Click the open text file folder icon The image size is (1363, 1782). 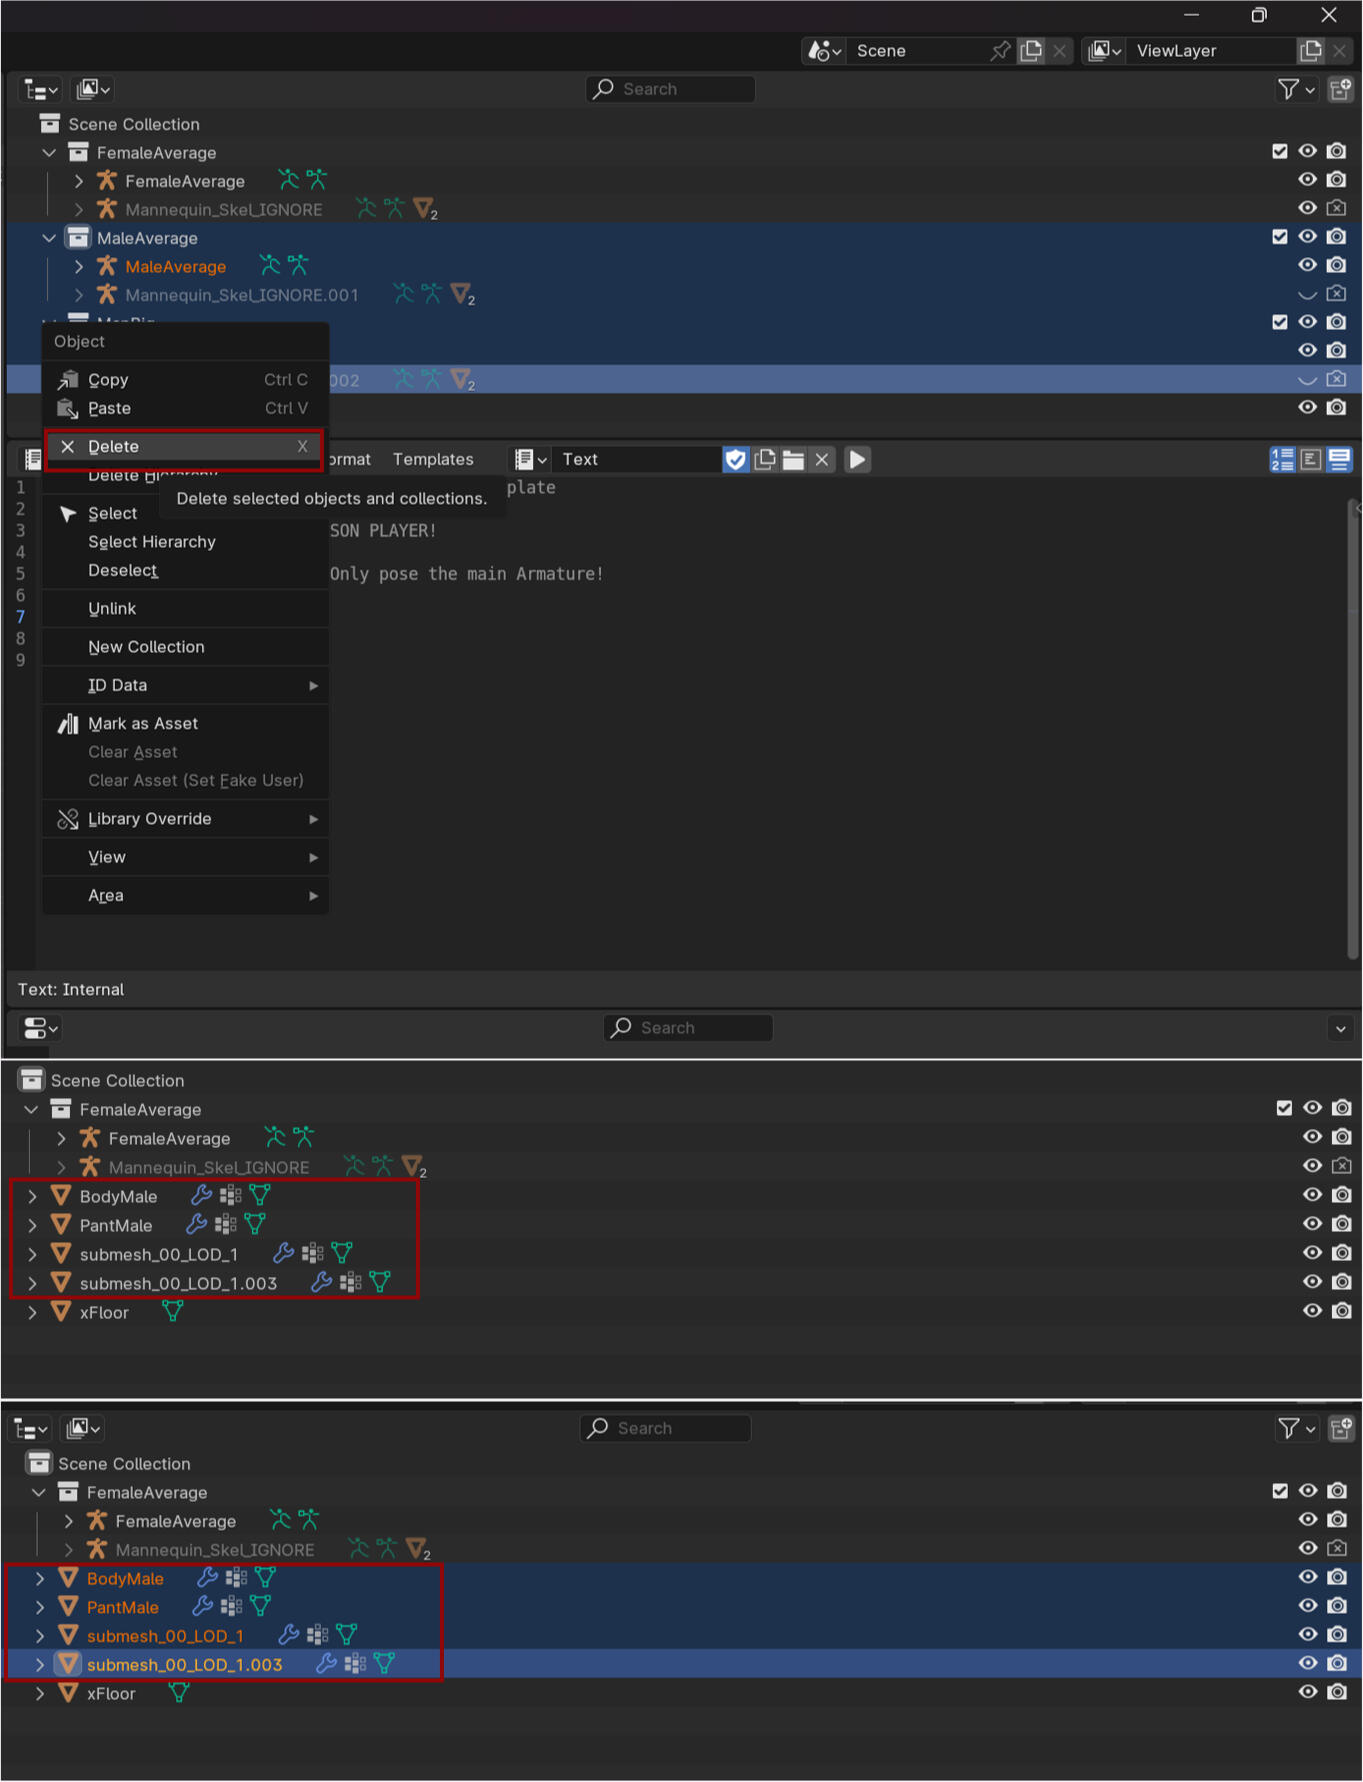(793, 459)
